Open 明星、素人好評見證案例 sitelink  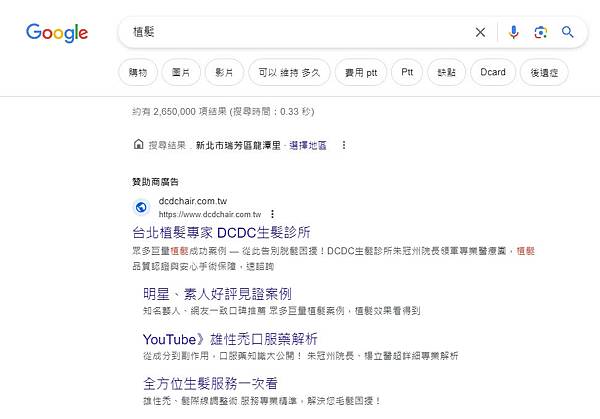[x=217, y=294]
